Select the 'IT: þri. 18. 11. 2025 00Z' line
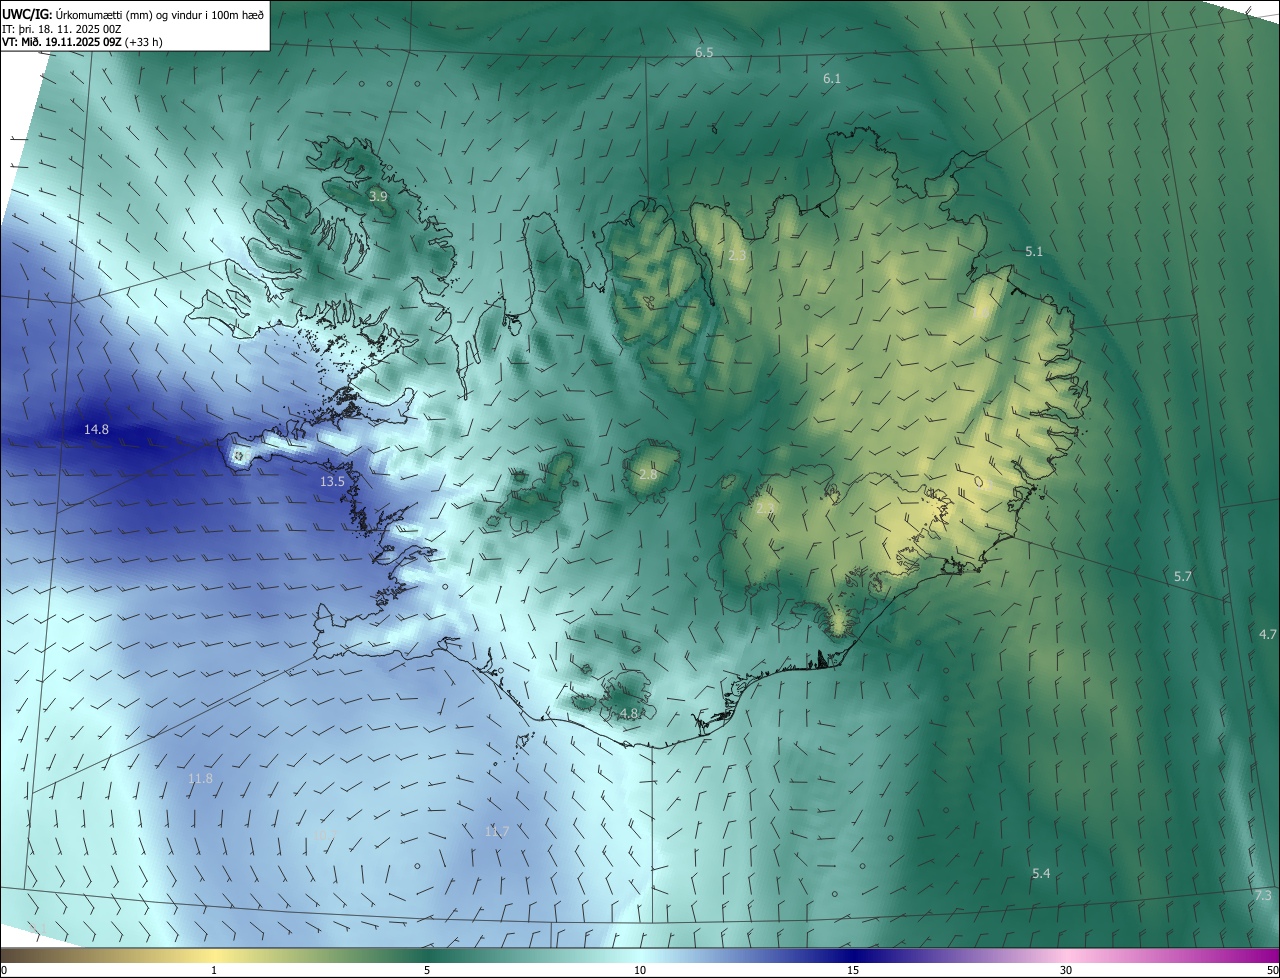The width and height of the screenshot is (1280, 978). point(62,29)
